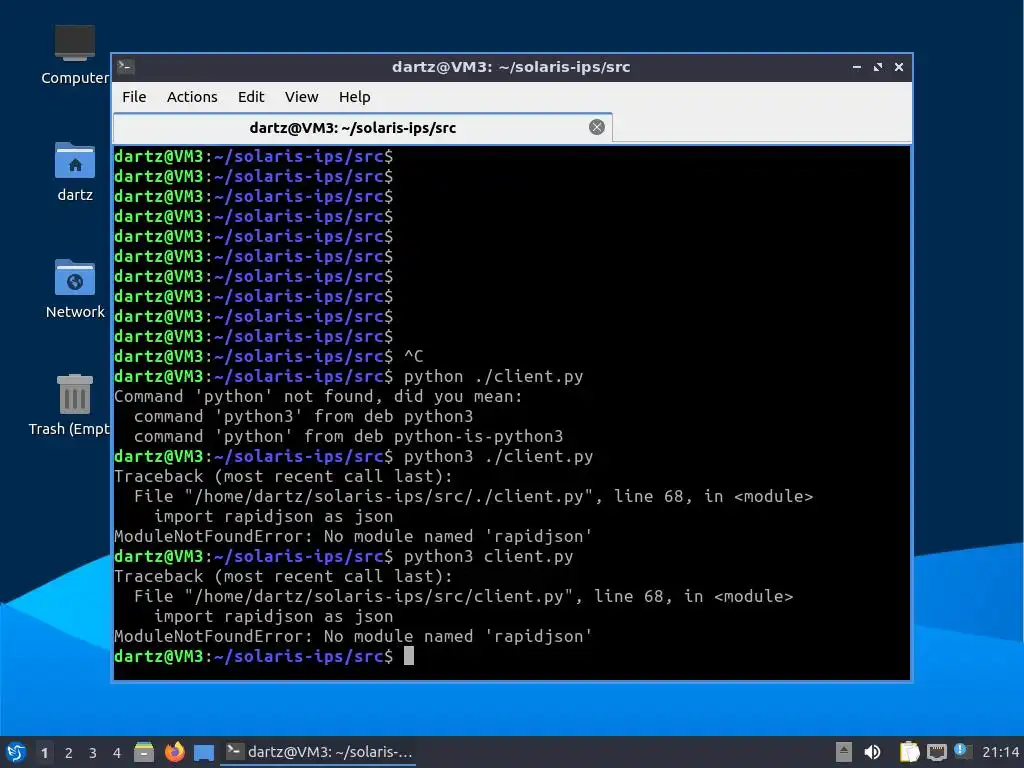Open the Computer desktop icon
The image size is (1024, 768).
[74, 55]
